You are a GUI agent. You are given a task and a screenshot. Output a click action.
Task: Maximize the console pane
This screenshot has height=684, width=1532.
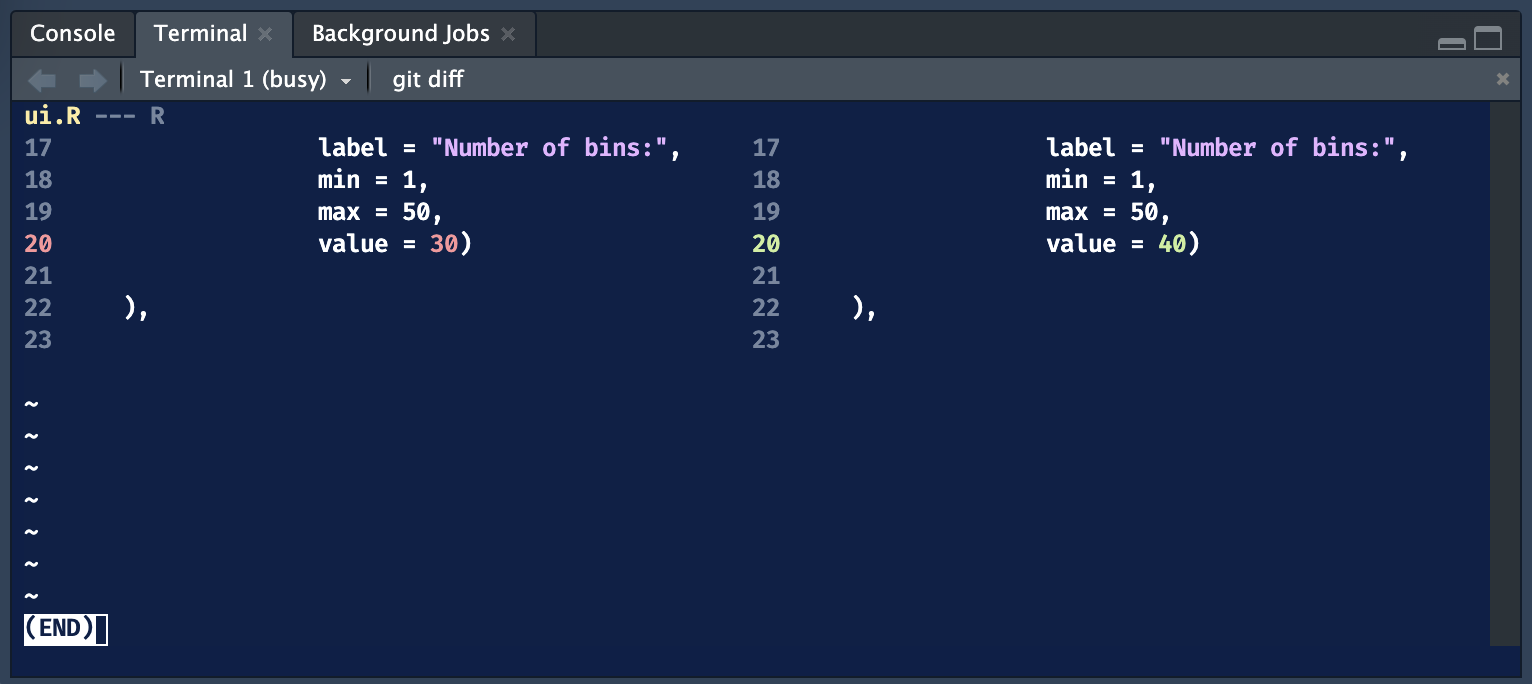coord(1489,38)
